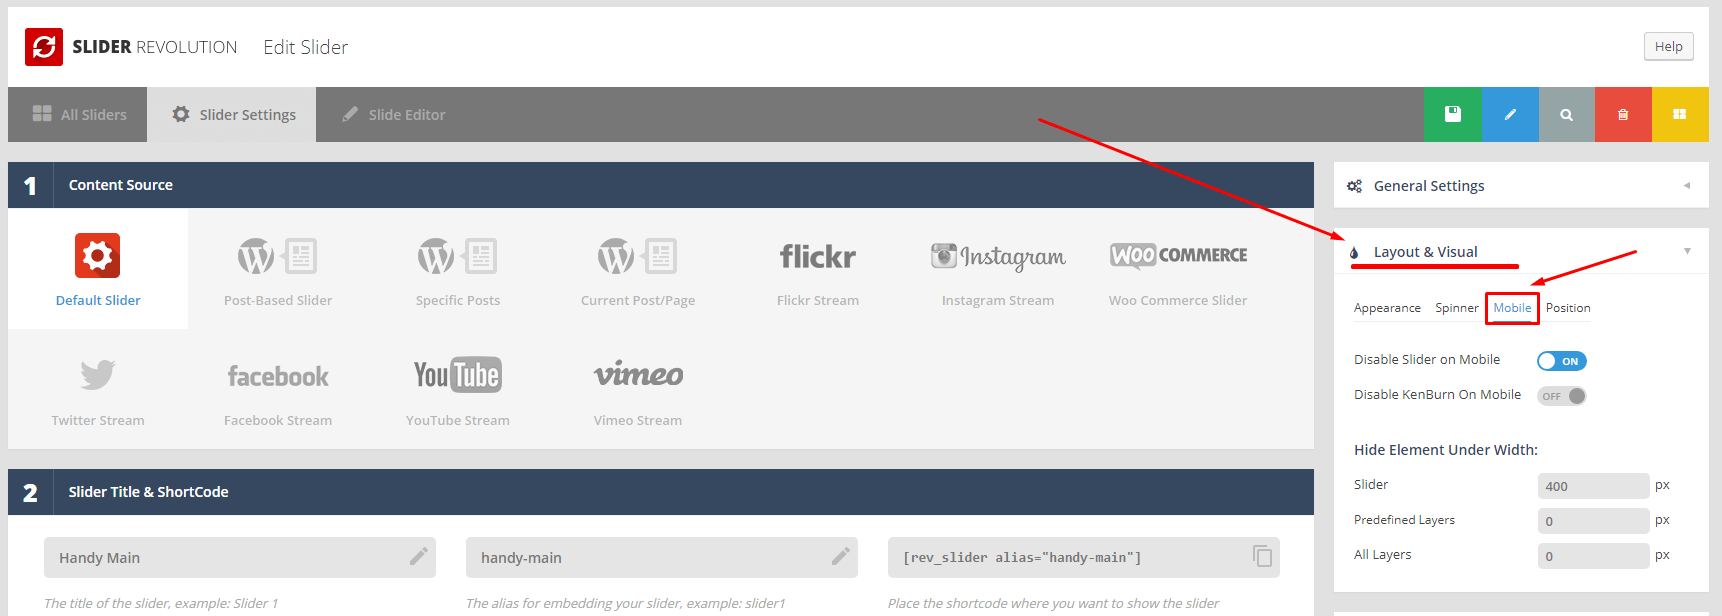1722x616 pixels.
Task: Select the YouTube stream logo
Action: click(x=458, y=375)
